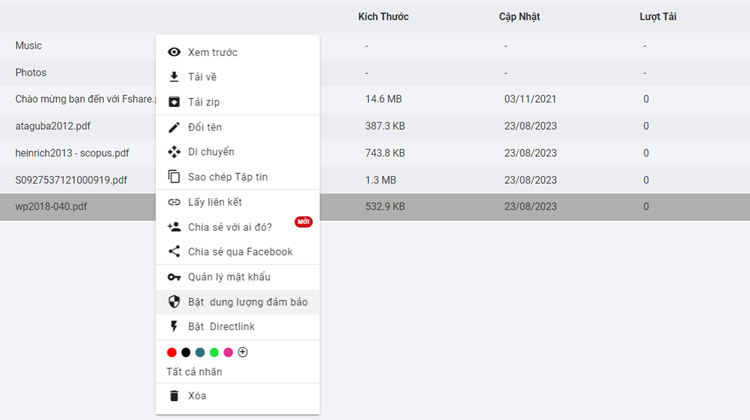Click the move arrows icon for Di chuyển
Image resolution: width=750 pixels, height=420 pixels.
[174, 152]
